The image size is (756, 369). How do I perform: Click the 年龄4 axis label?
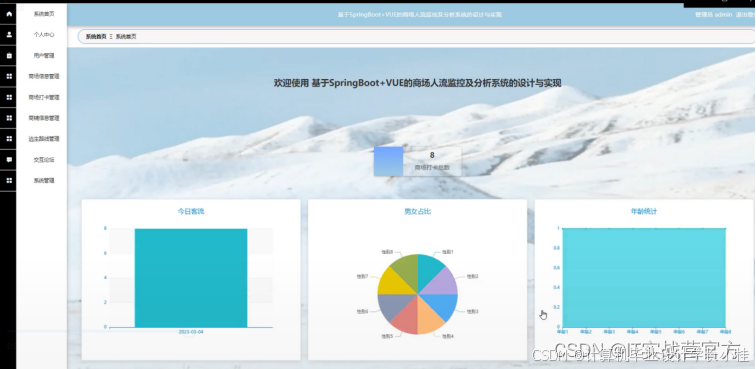point(632,332)
